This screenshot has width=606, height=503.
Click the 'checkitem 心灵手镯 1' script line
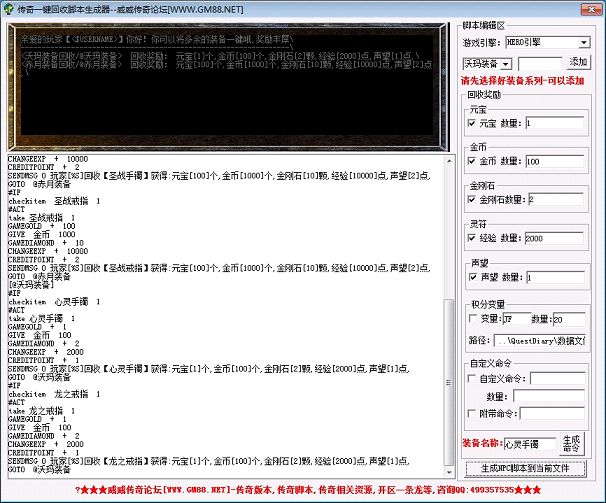click(x=54, y=302)
